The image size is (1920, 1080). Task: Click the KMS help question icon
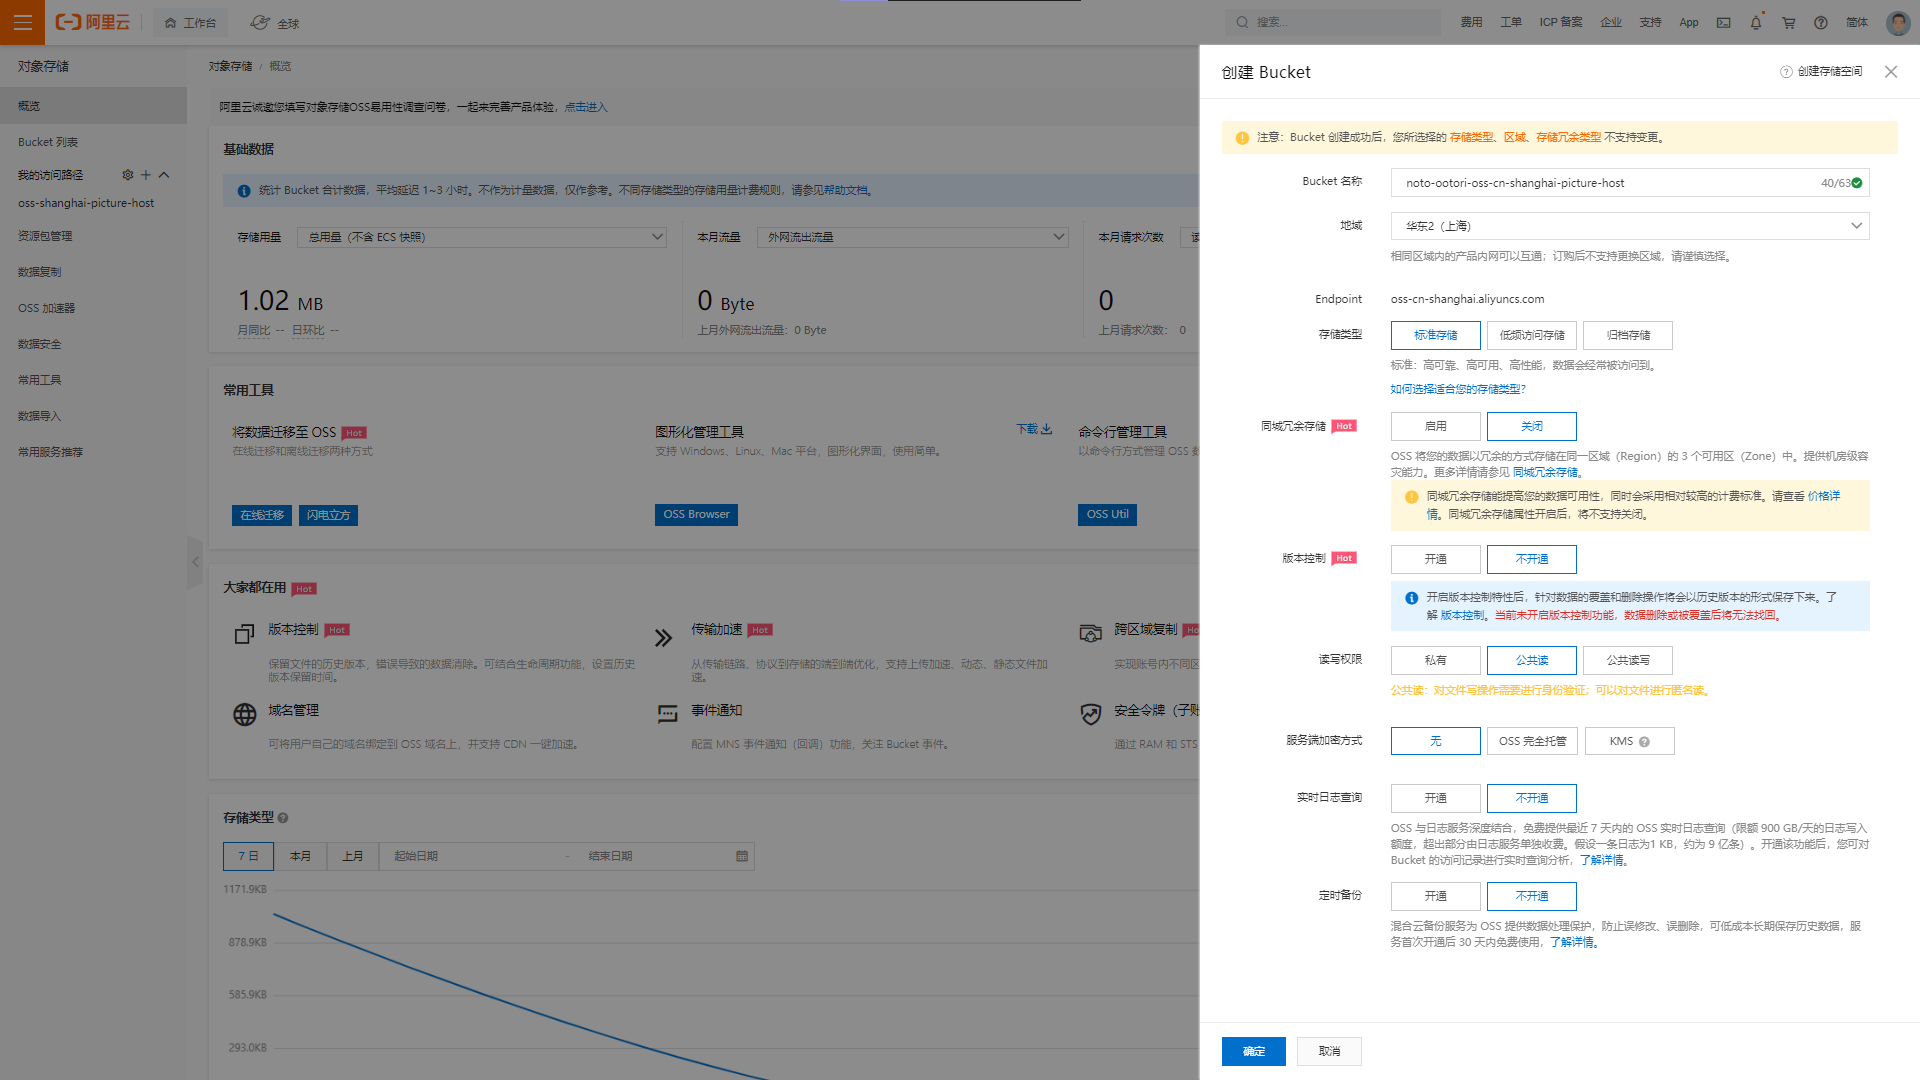pyautogui.click(x=1644, y=742)
